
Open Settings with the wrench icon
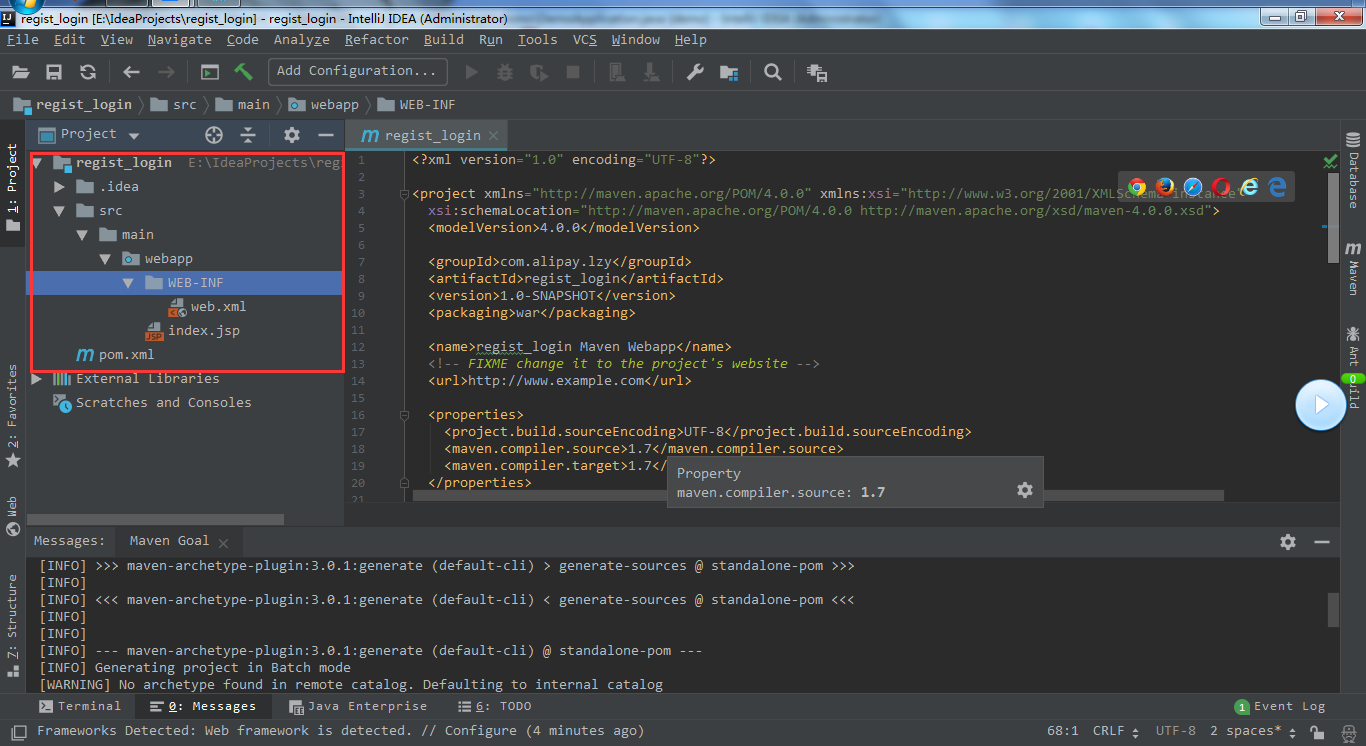[695, 72]
